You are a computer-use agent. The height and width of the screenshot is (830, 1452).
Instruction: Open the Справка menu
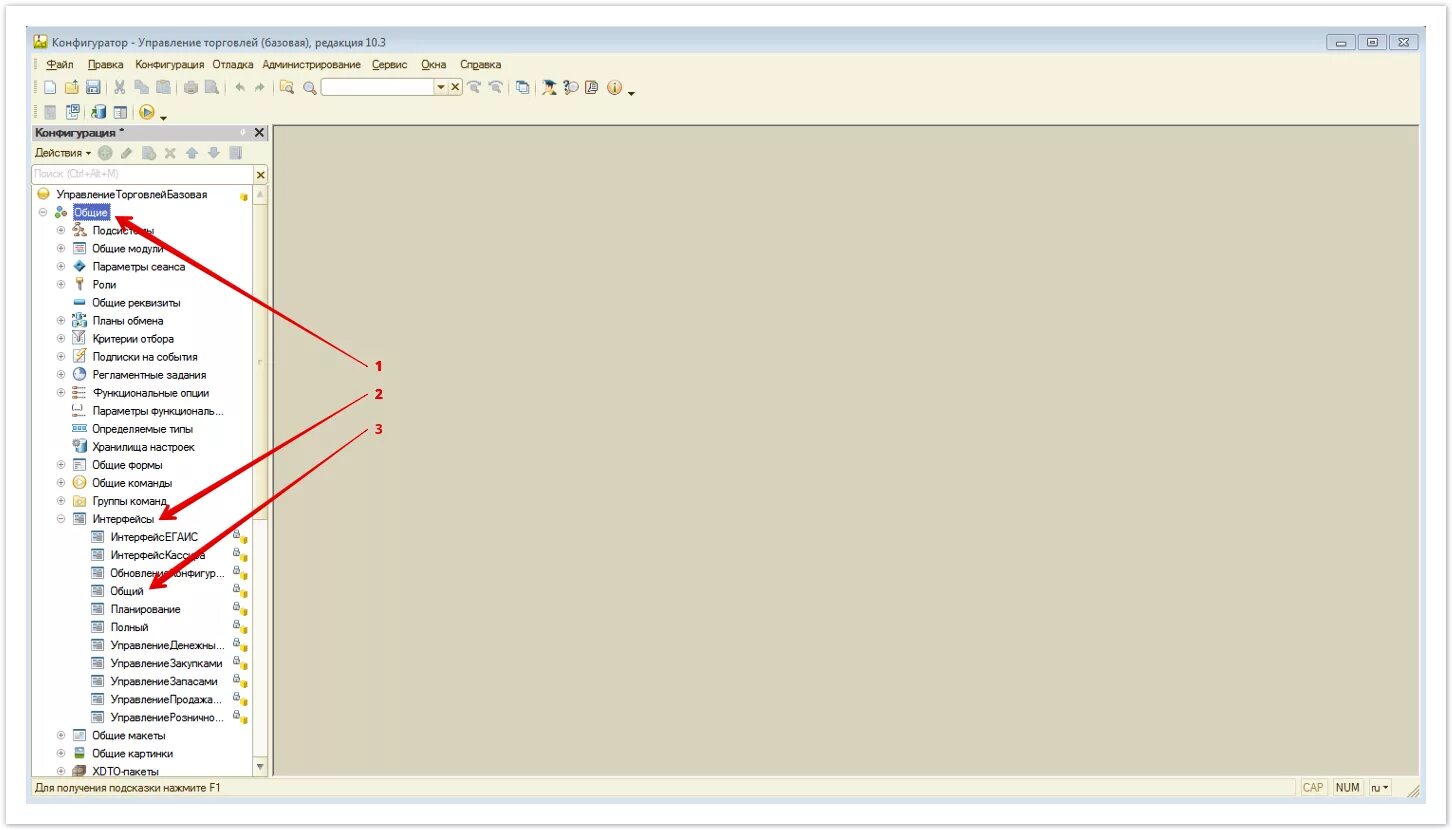point(481,65)
